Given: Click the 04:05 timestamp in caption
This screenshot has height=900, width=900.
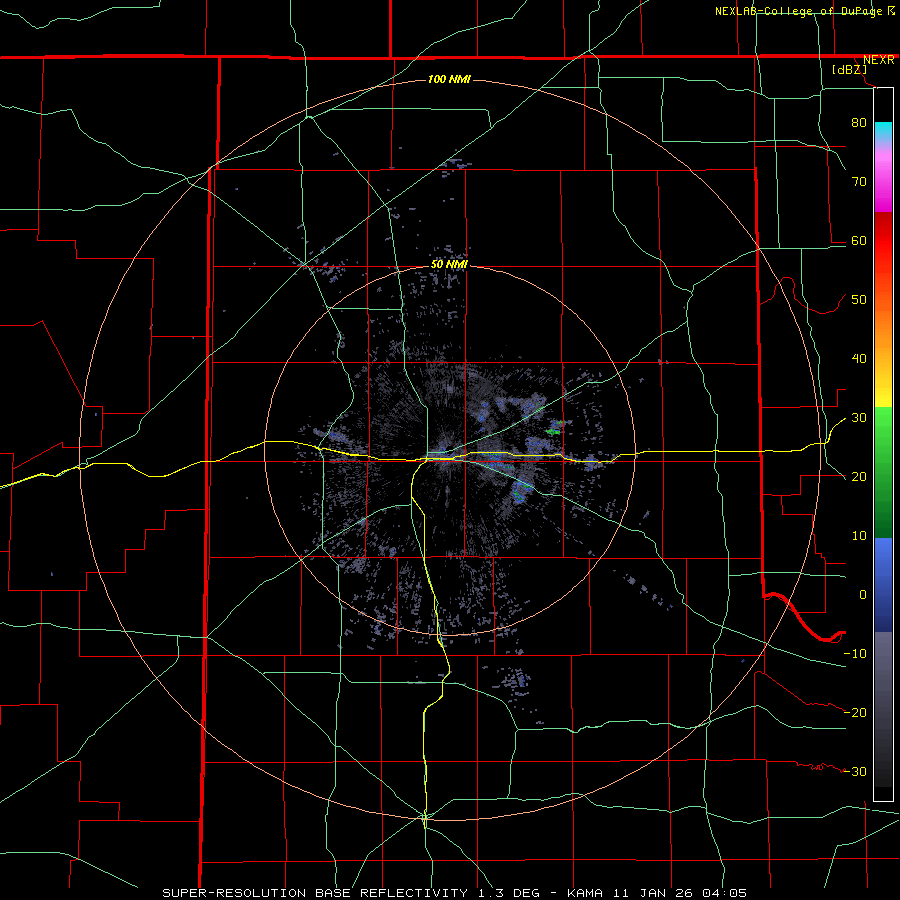Looking at the screenshot, I should click(x=724, y=893).
